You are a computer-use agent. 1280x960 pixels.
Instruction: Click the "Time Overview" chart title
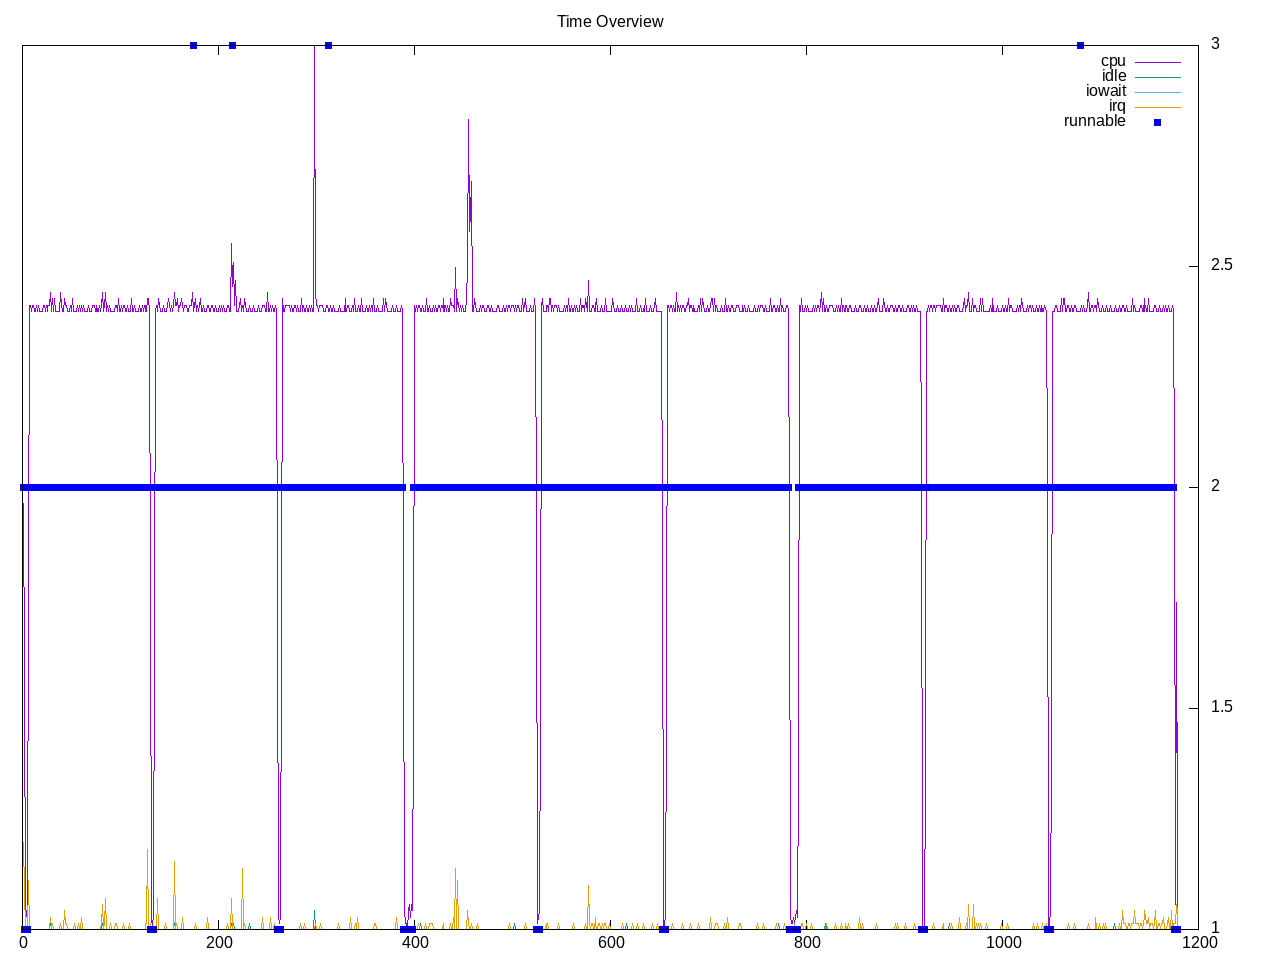pos(610,21)
